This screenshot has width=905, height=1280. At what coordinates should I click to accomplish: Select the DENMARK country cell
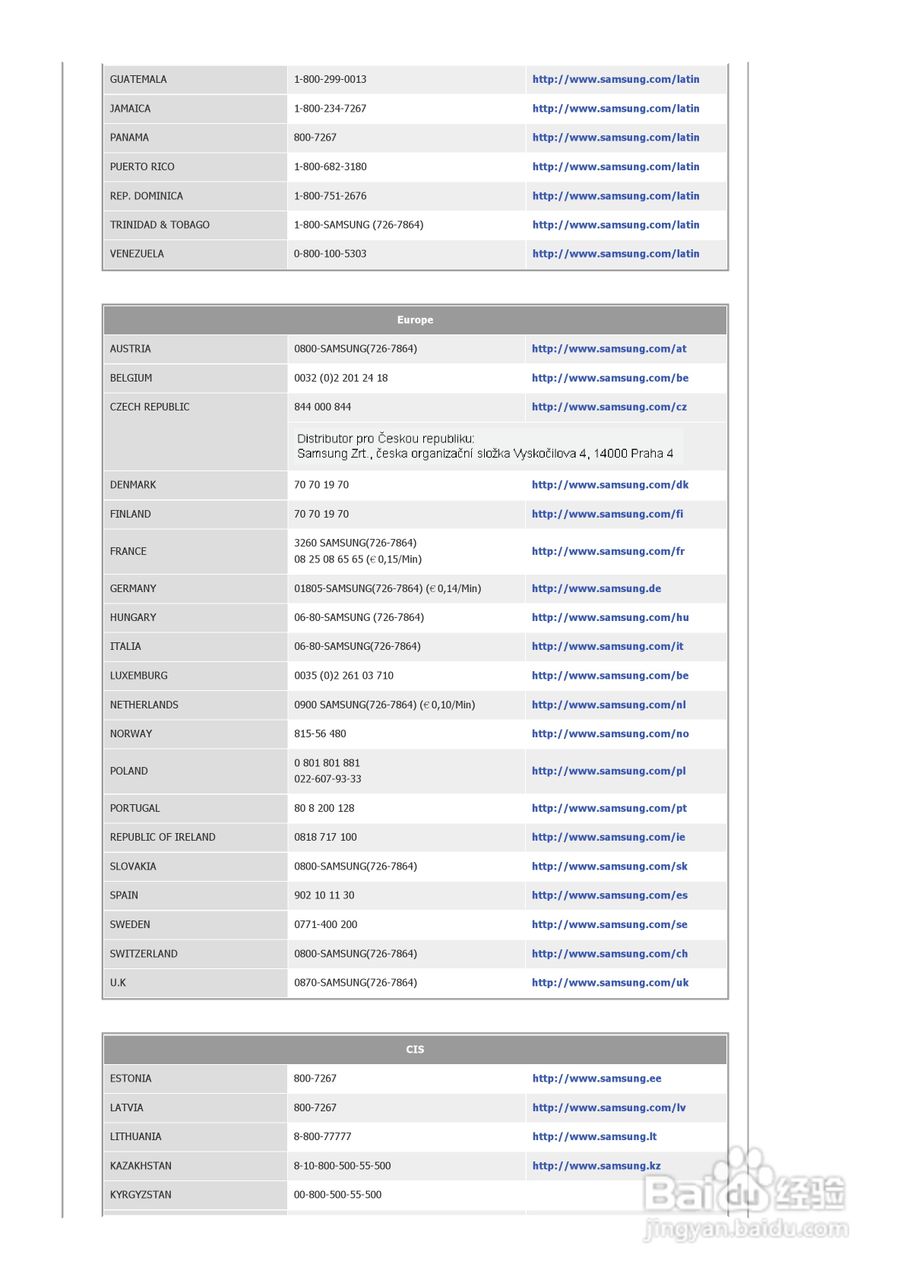(195, 485)
